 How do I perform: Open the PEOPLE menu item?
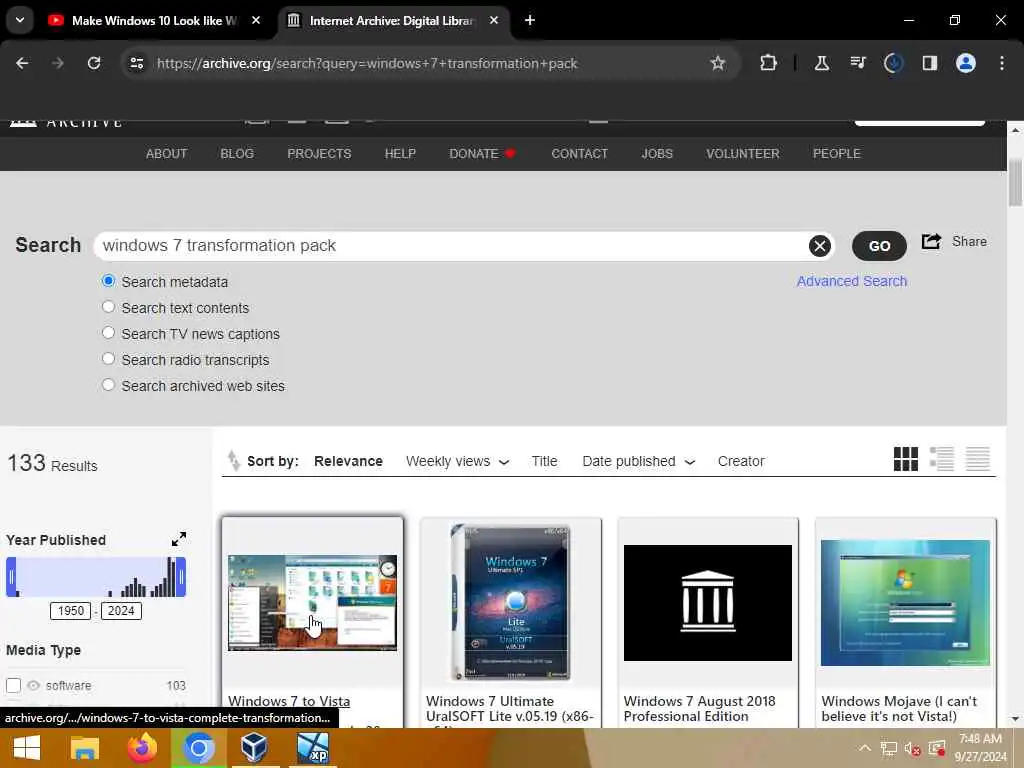click(837, 153)
